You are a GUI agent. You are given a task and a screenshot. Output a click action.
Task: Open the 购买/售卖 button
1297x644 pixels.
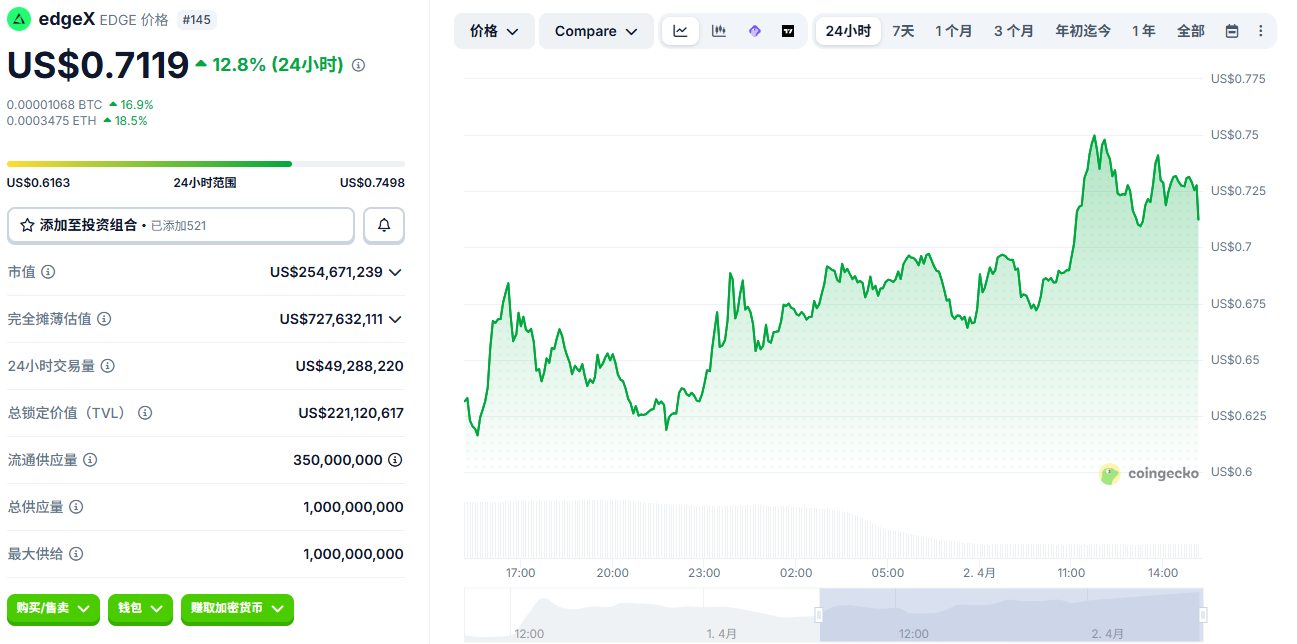53,608
